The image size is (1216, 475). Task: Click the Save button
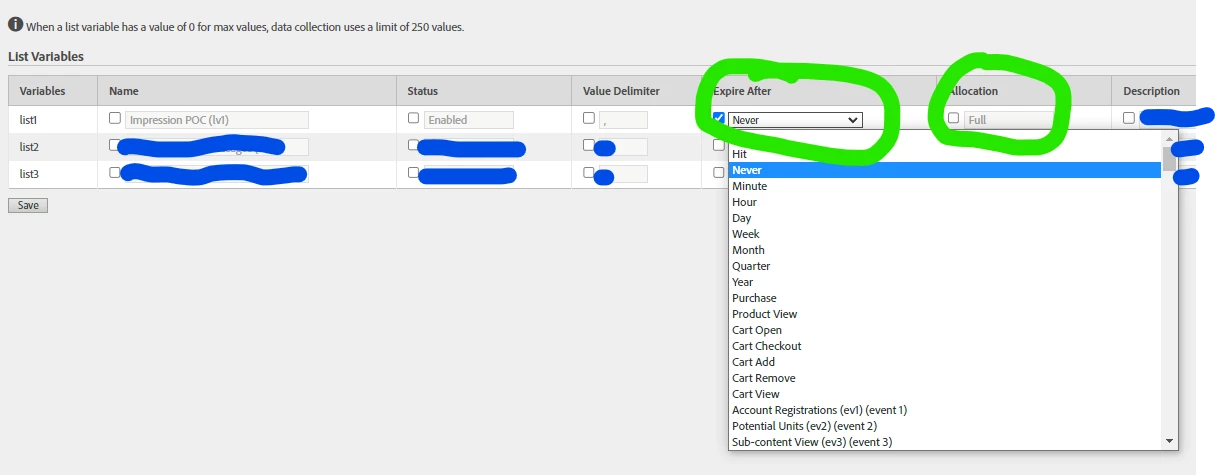(28, 205)
